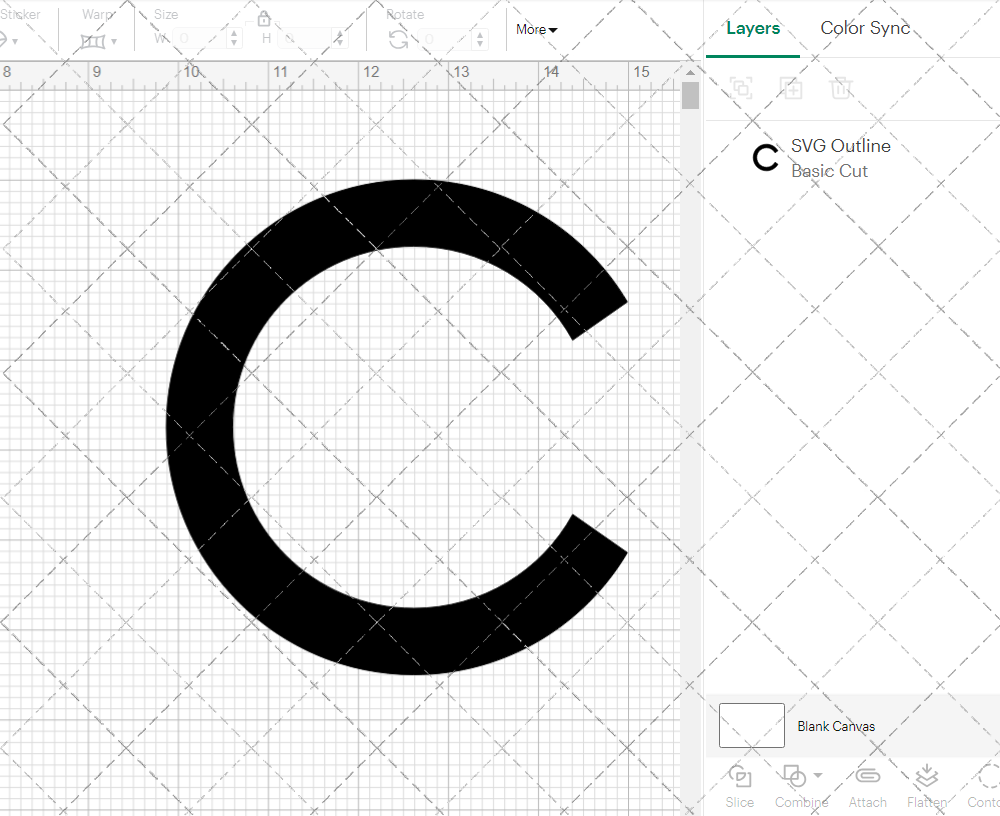Click the Delete layer trash icon
1000x816 pixels.
[841, 88]
